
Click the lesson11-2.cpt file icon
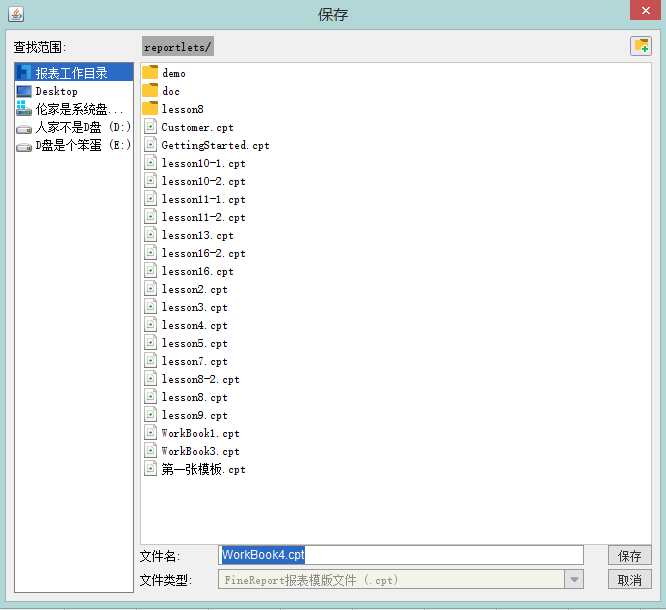click(x=150, y=217)
